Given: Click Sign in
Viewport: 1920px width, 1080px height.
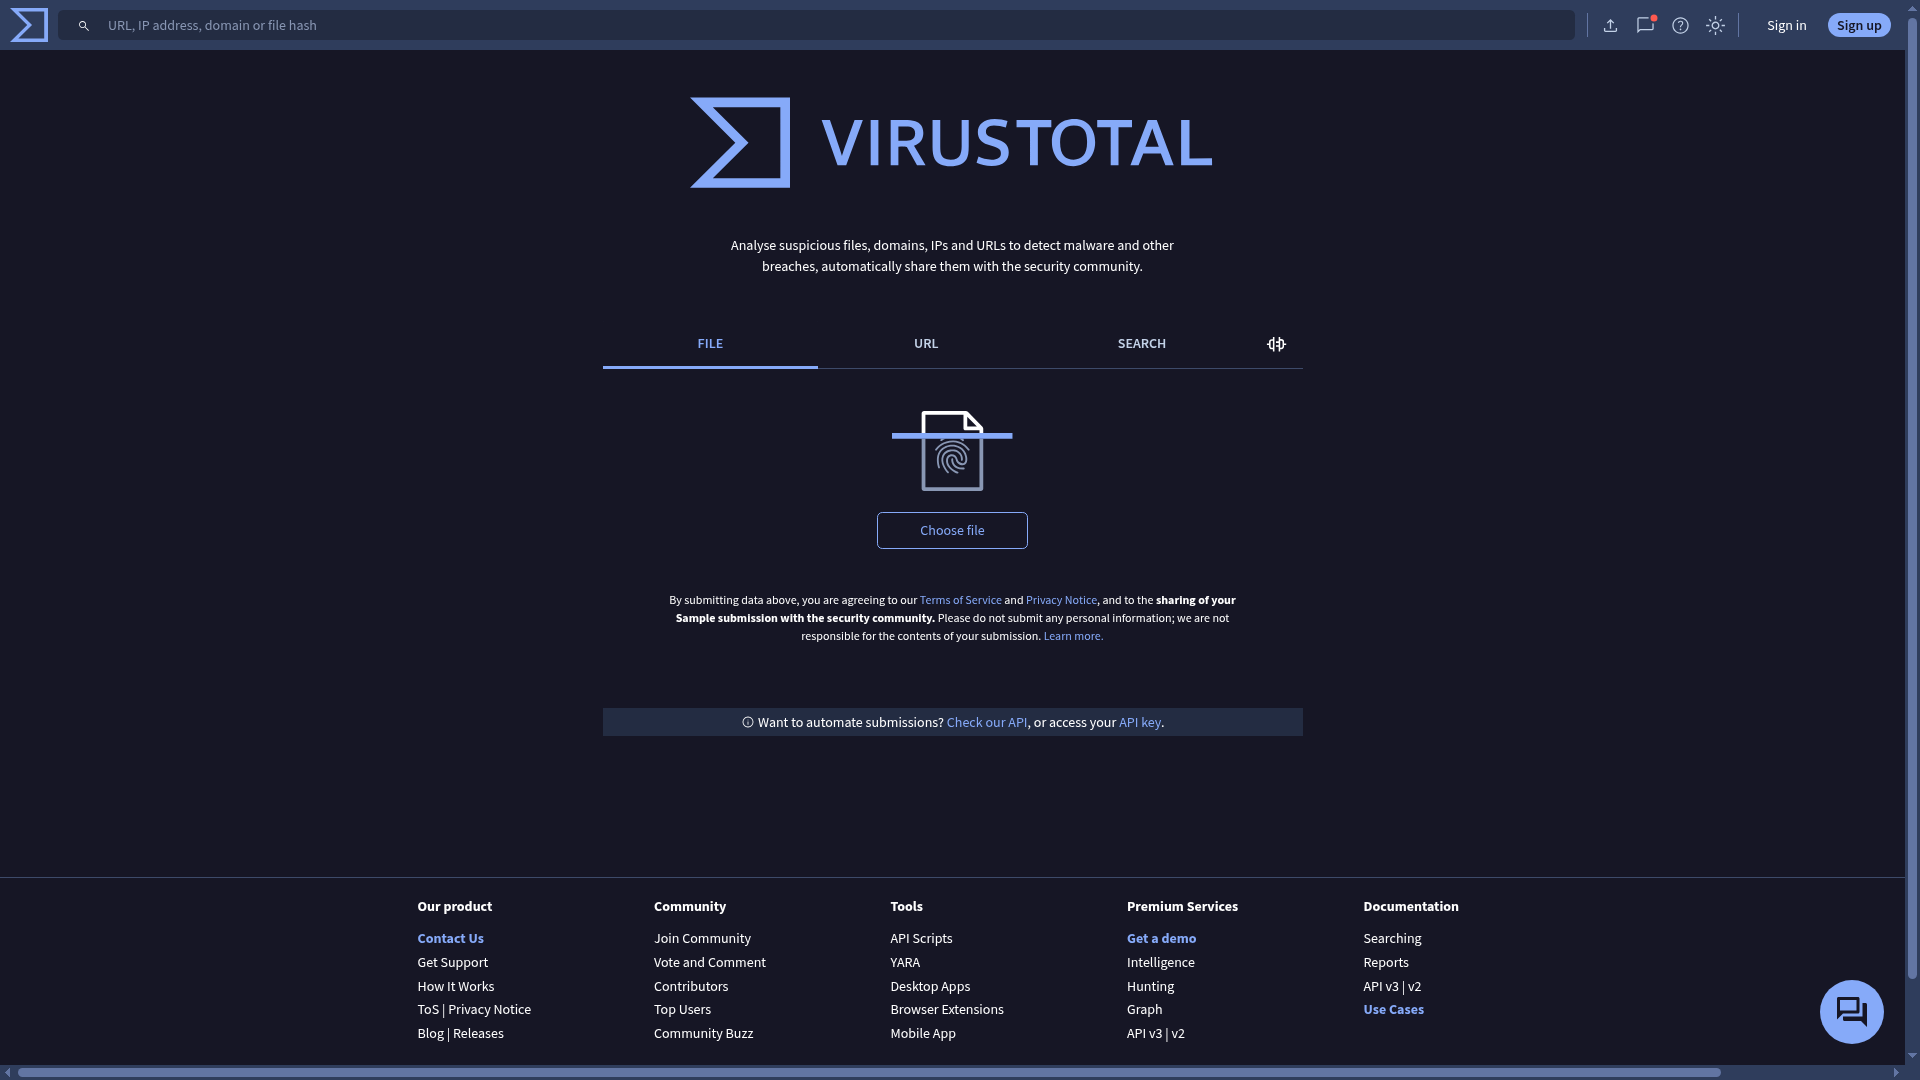Looking at the screenshot, I should tap(1786, 26).
